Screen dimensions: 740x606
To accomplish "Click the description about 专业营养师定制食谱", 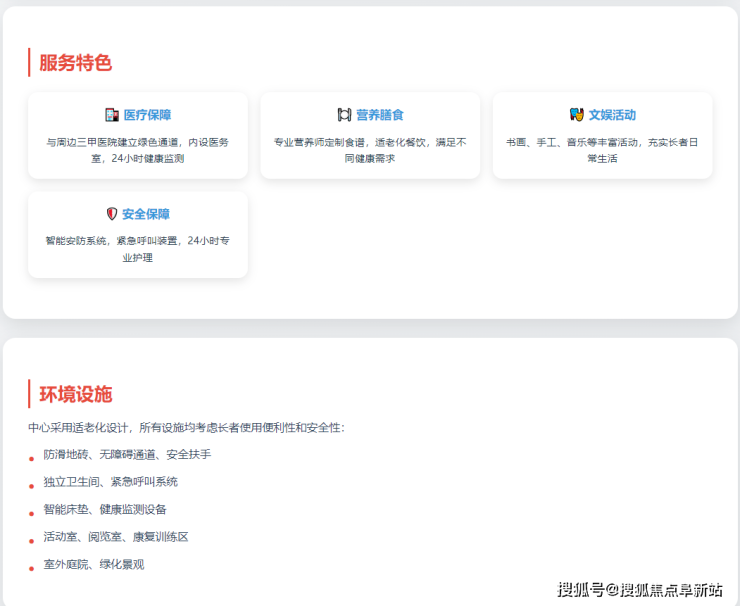I will 370,150.
